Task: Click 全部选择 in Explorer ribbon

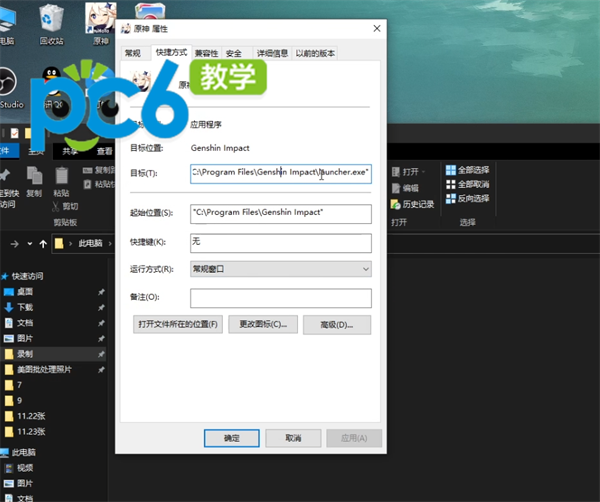Action: point(468,170)
